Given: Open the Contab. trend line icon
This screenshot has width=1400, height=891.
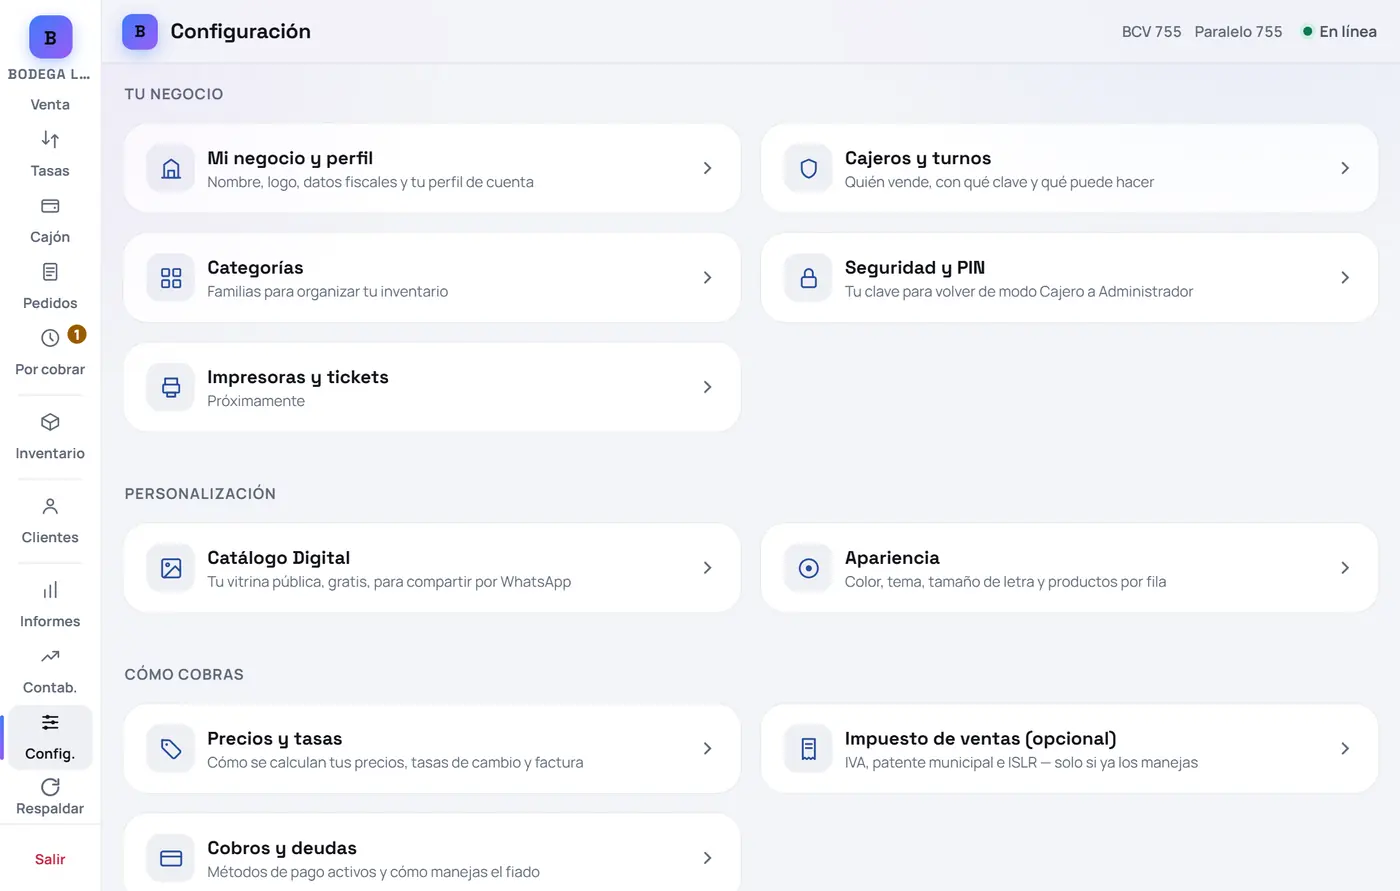Looking at the screenshot, I should click(x=50, y=656).
